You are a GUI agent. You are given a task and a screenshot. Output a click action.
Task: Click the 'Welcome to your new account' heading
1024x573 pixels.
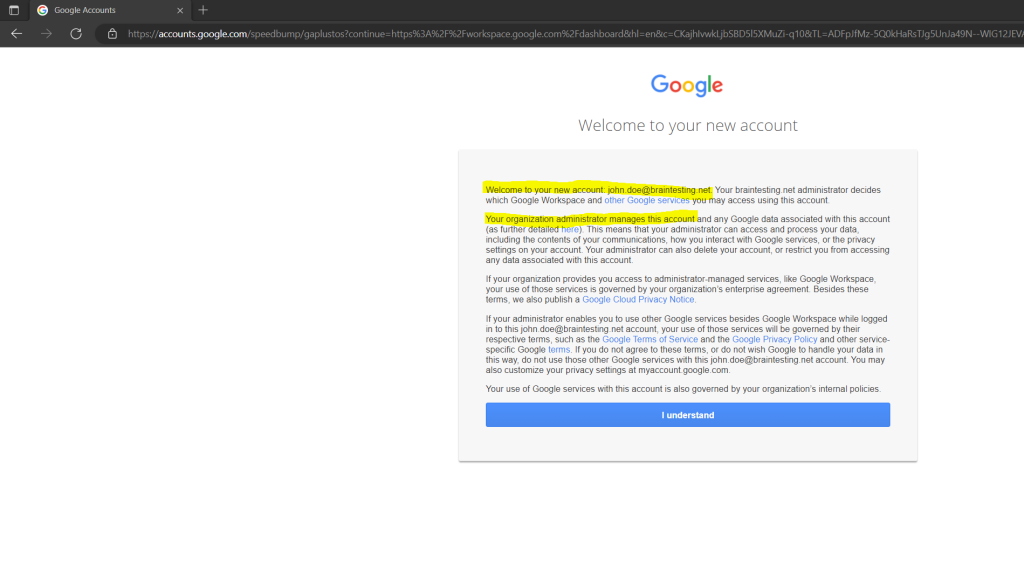tap(688, 125)
